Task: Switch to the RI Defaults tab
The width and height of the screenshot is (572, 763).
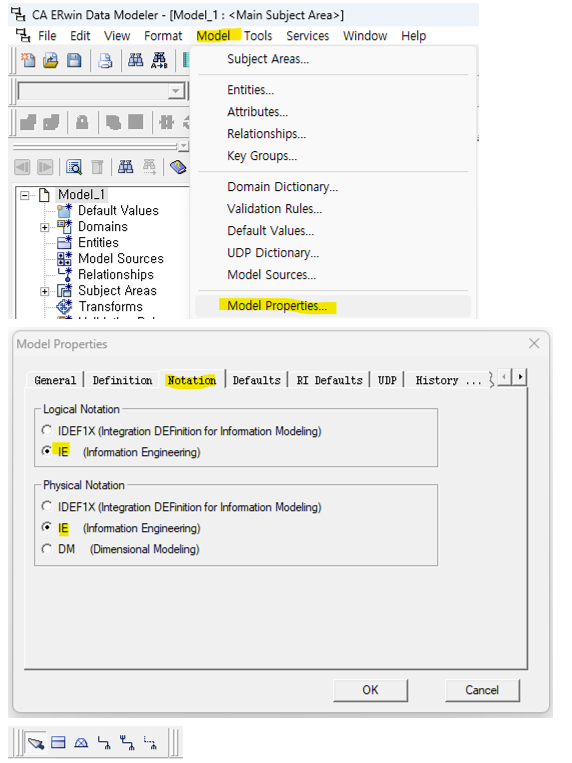Action: click(330, 380)
